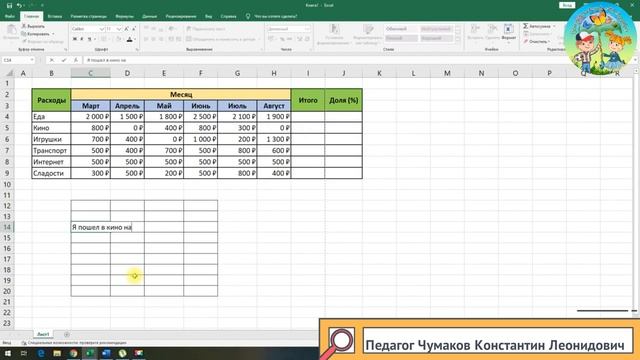Open Task View in the taskbar
Screen dimensions: 640x360
click(24, 353)
